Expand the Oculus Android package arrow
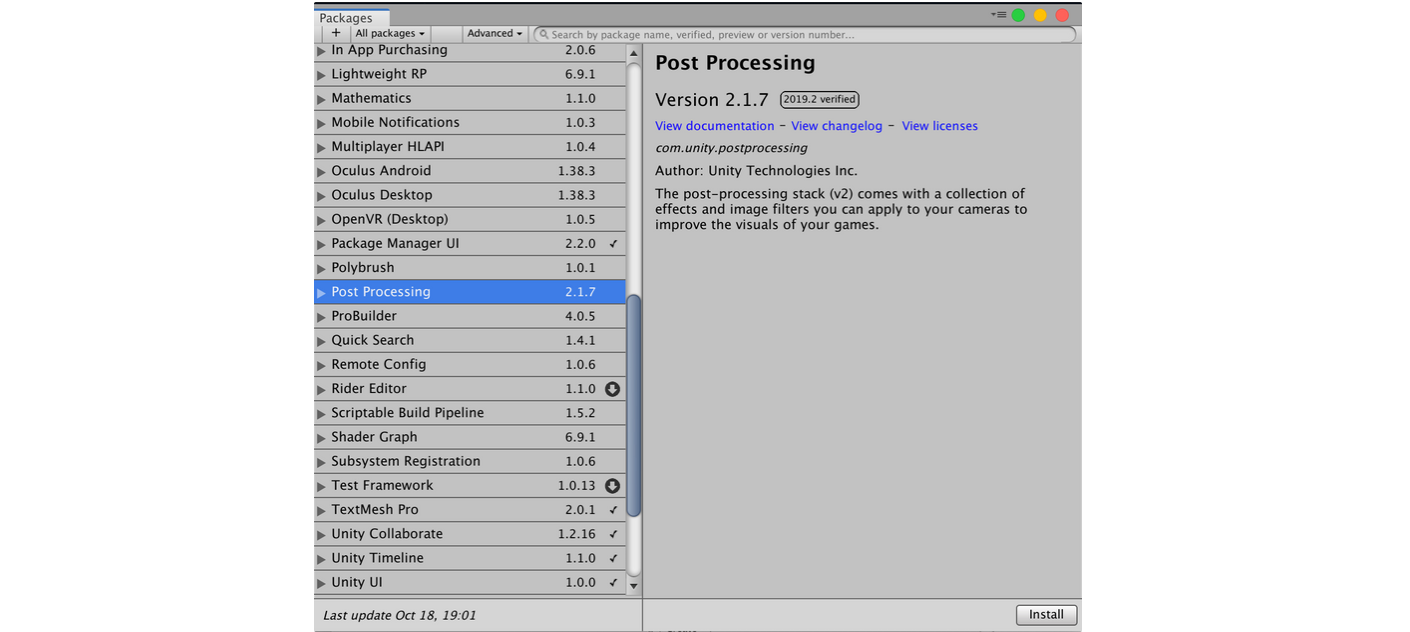 coord(322,172)
